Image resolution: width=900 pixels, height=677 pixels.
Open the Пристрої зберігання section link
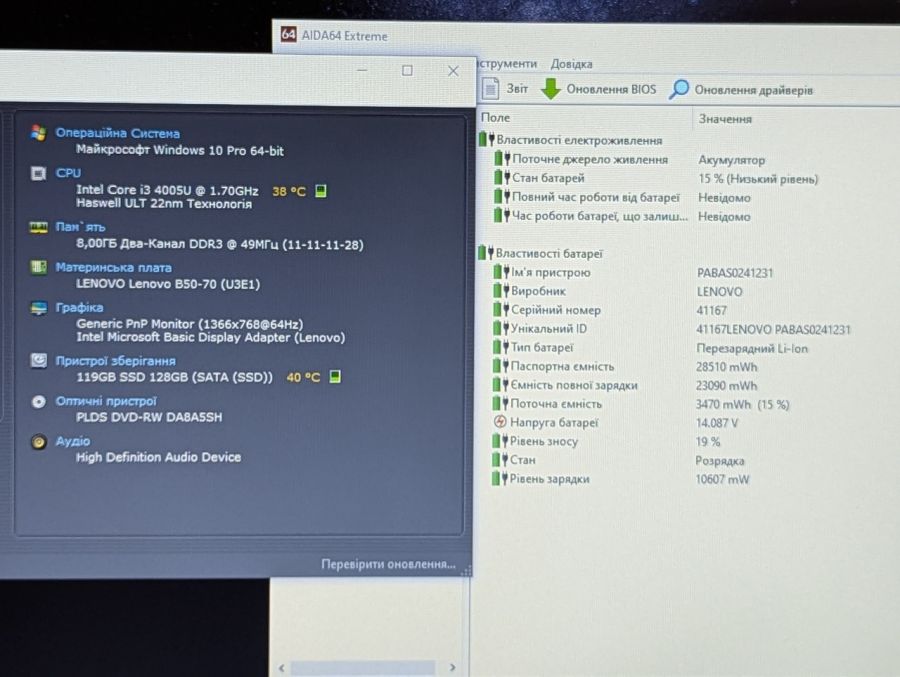[115, 361]
